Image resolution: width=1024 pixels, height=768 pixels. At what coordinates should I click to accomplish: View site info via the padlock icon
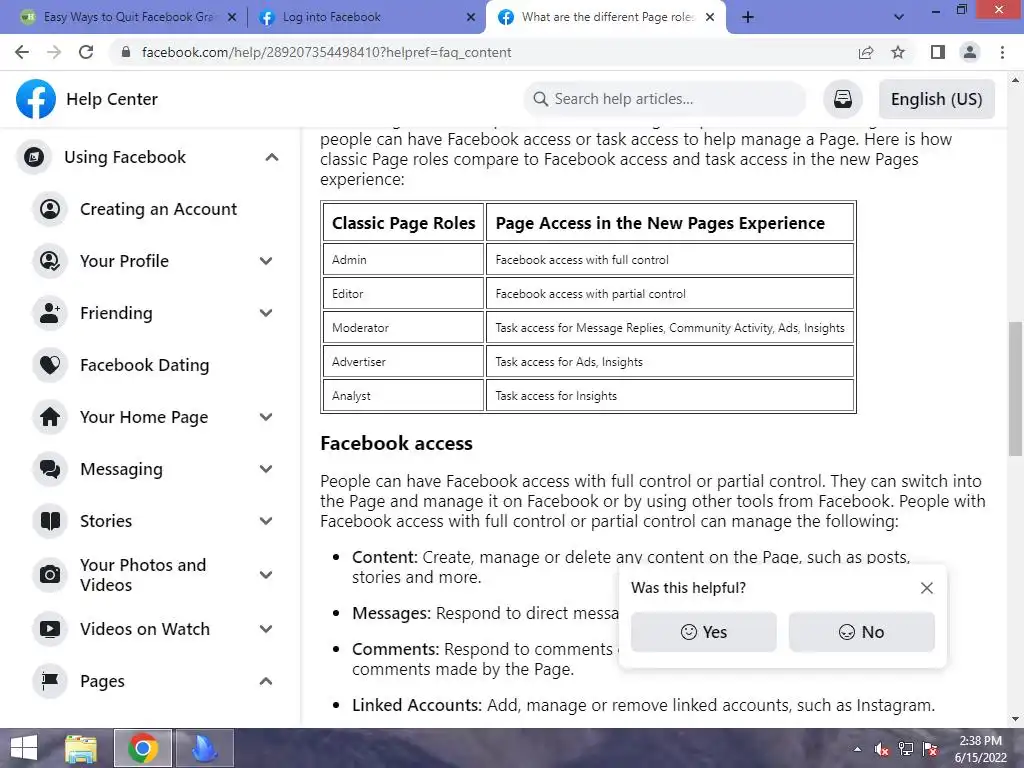[126, 52]
